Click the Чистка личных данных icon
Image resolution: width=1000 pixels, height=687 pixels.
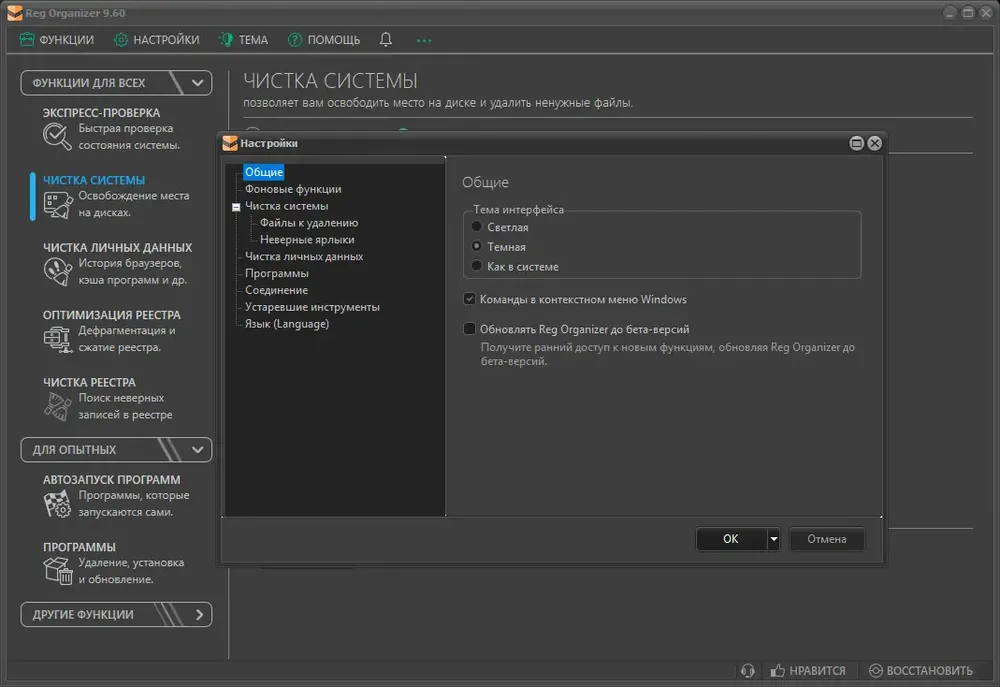[x=57, y=272]
